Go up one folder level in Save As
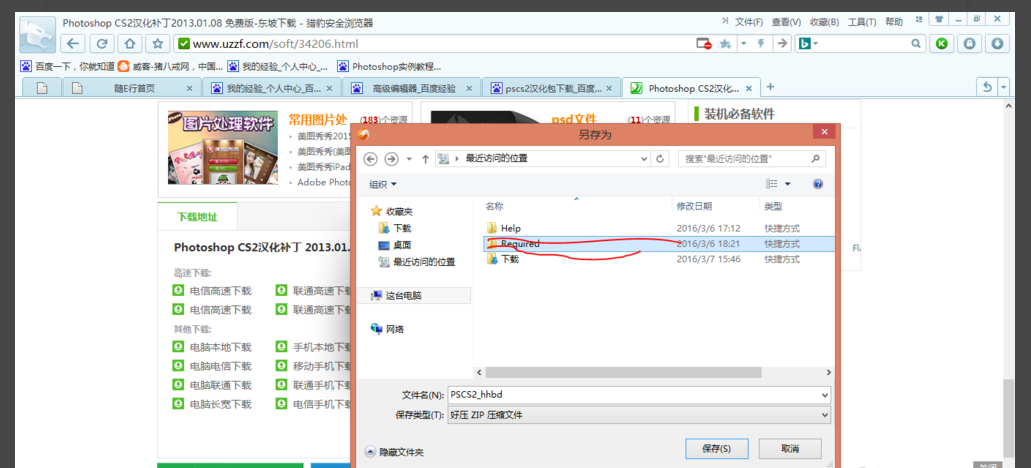The image size is (1031, 468). 425,158
